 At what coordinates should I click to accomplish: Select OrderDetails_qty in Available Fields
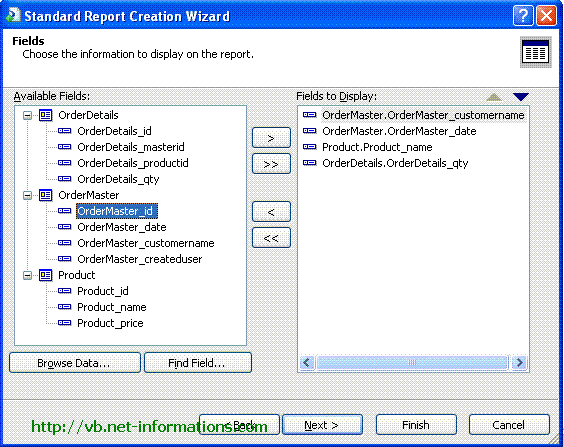coord(118,179)
